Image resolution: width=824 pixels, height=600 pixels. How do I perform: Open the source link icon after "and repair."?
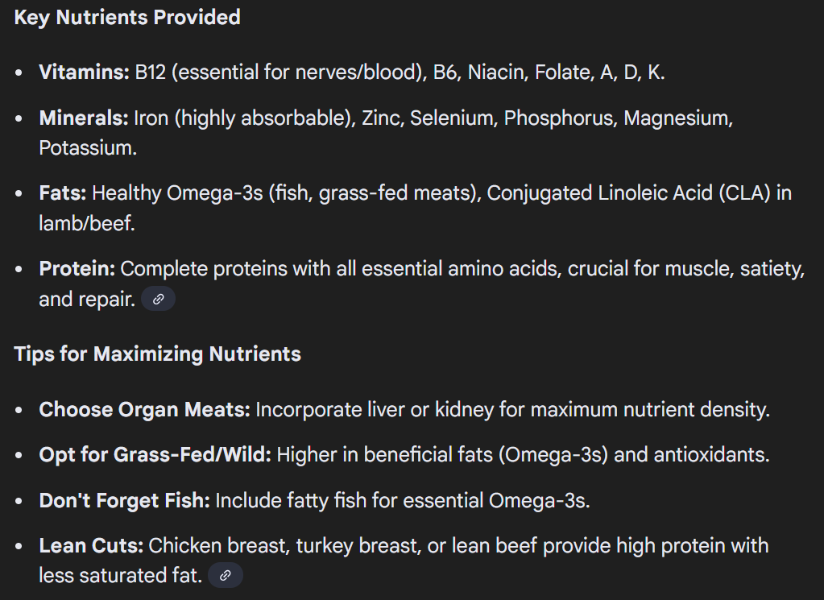click(158, 299)
